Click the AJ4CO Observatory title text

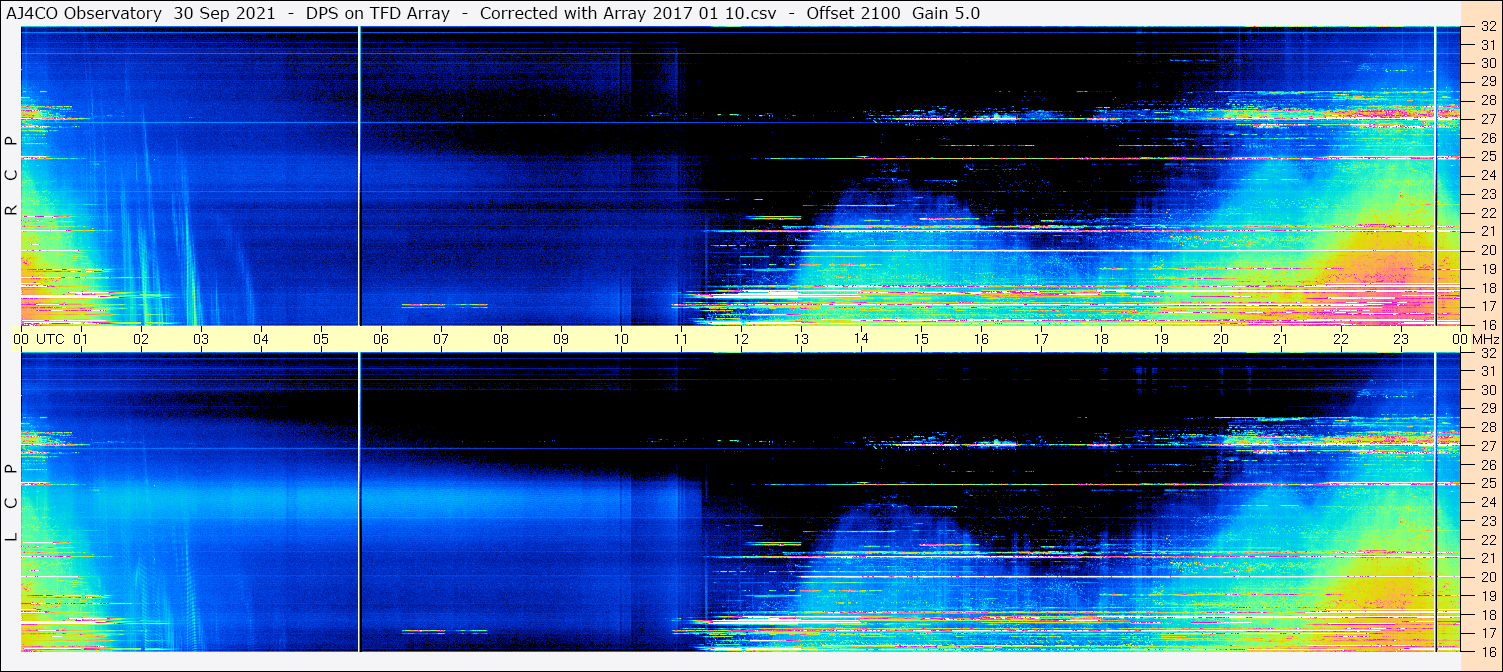pyautogui.click(x=83, y=13)
